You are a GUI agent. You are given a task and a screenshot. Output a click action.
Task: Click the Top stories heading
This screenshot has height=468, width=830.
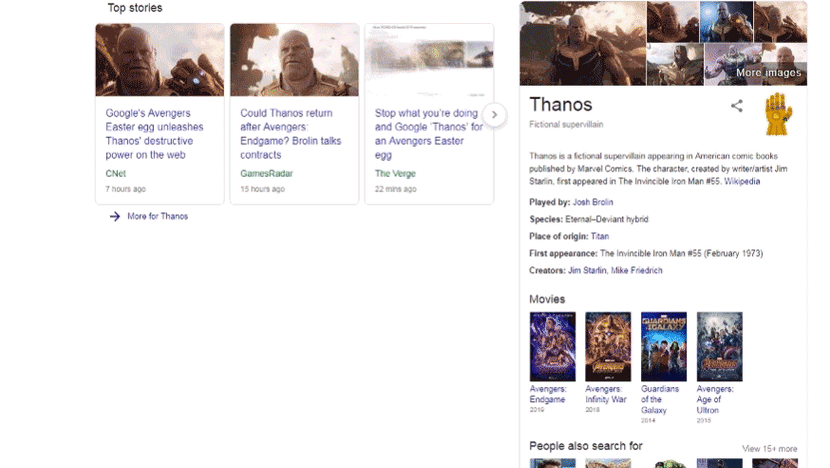135,8
